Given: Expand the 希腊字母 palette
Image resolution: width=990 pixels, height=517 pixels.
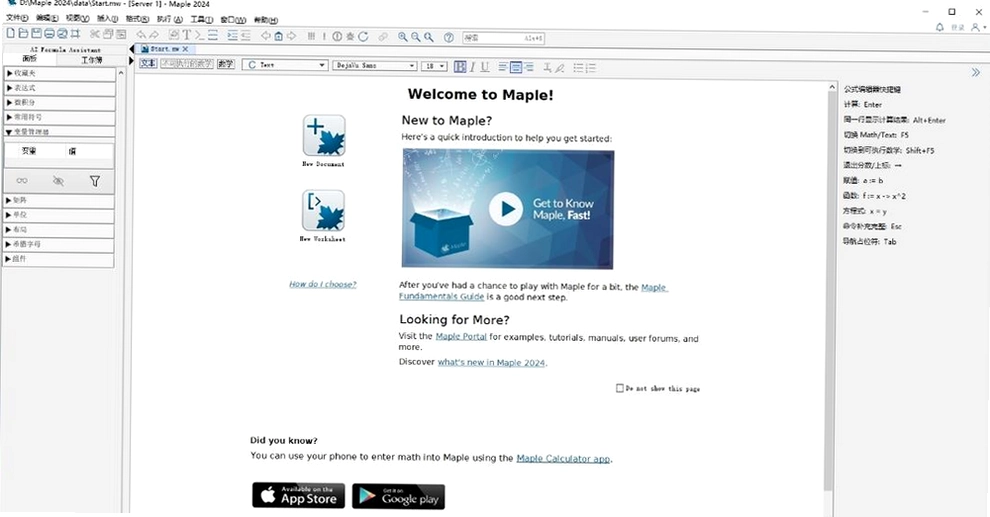Looking at the screenshot, I should [x=59, y=244].
